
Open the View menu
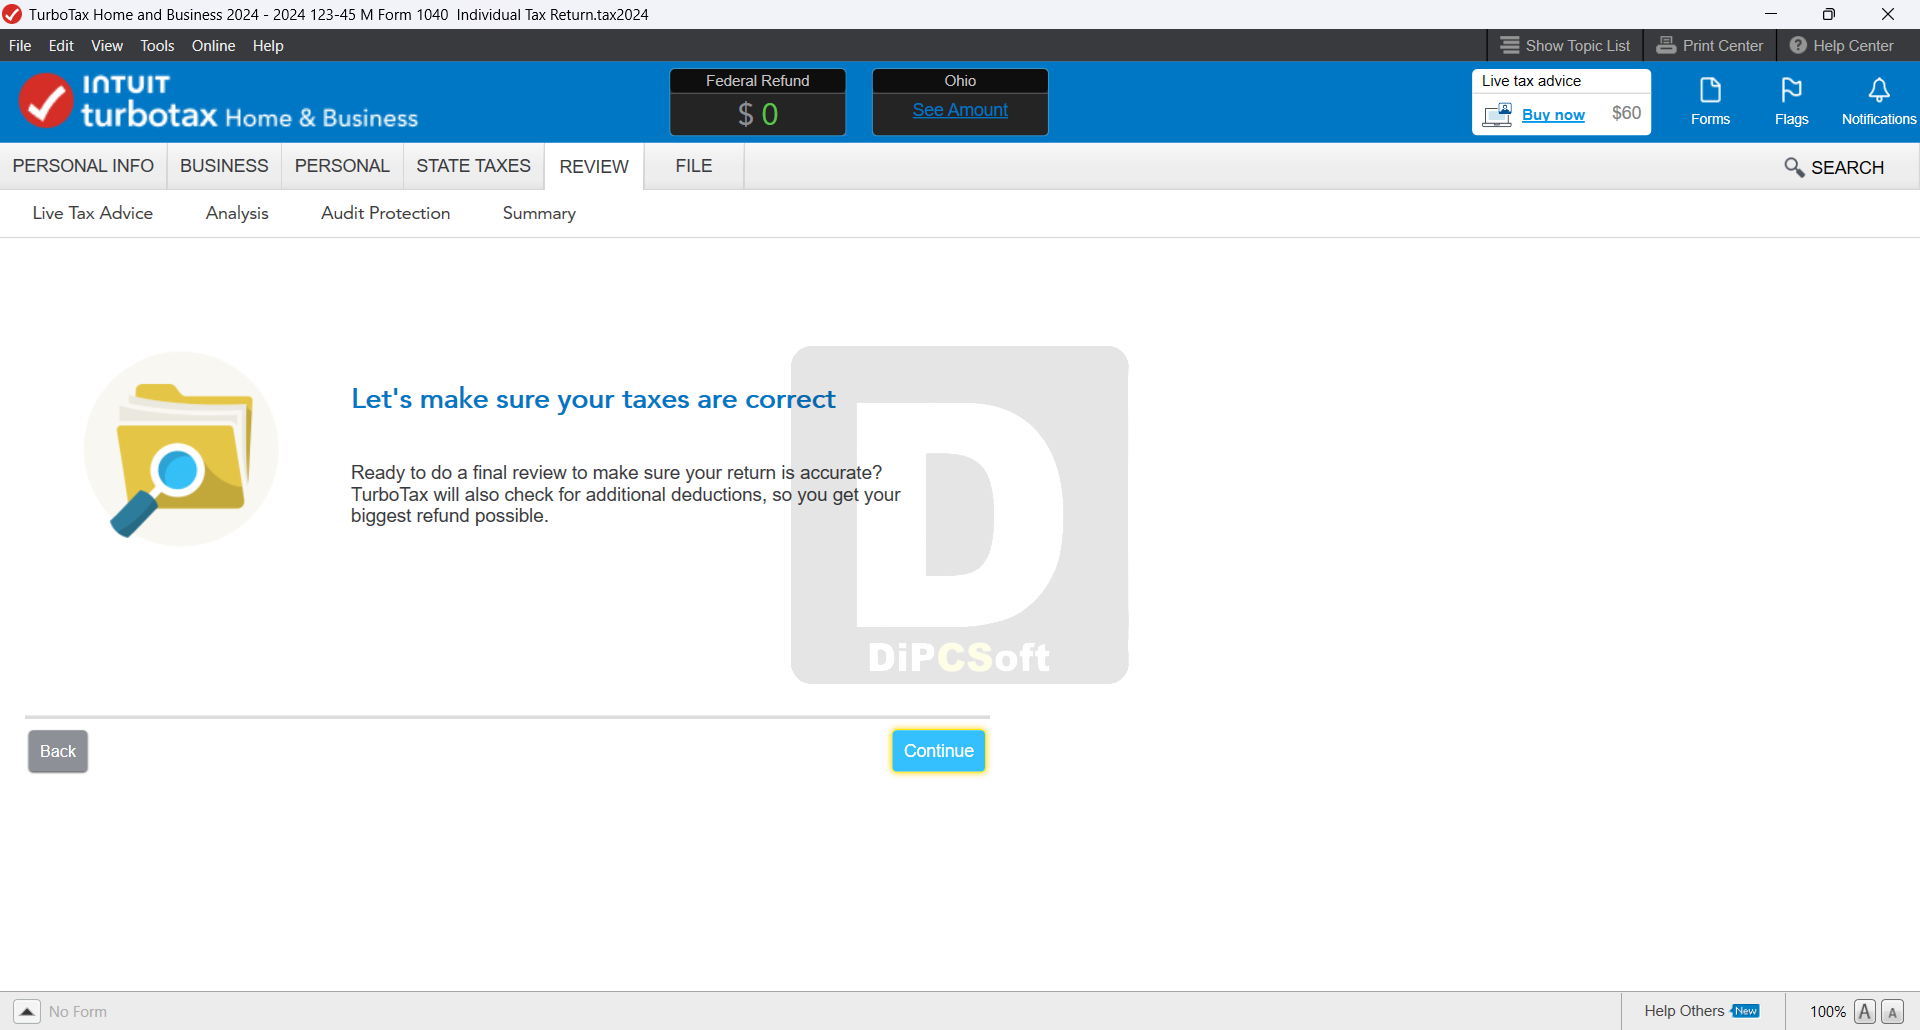click(107, 46)
